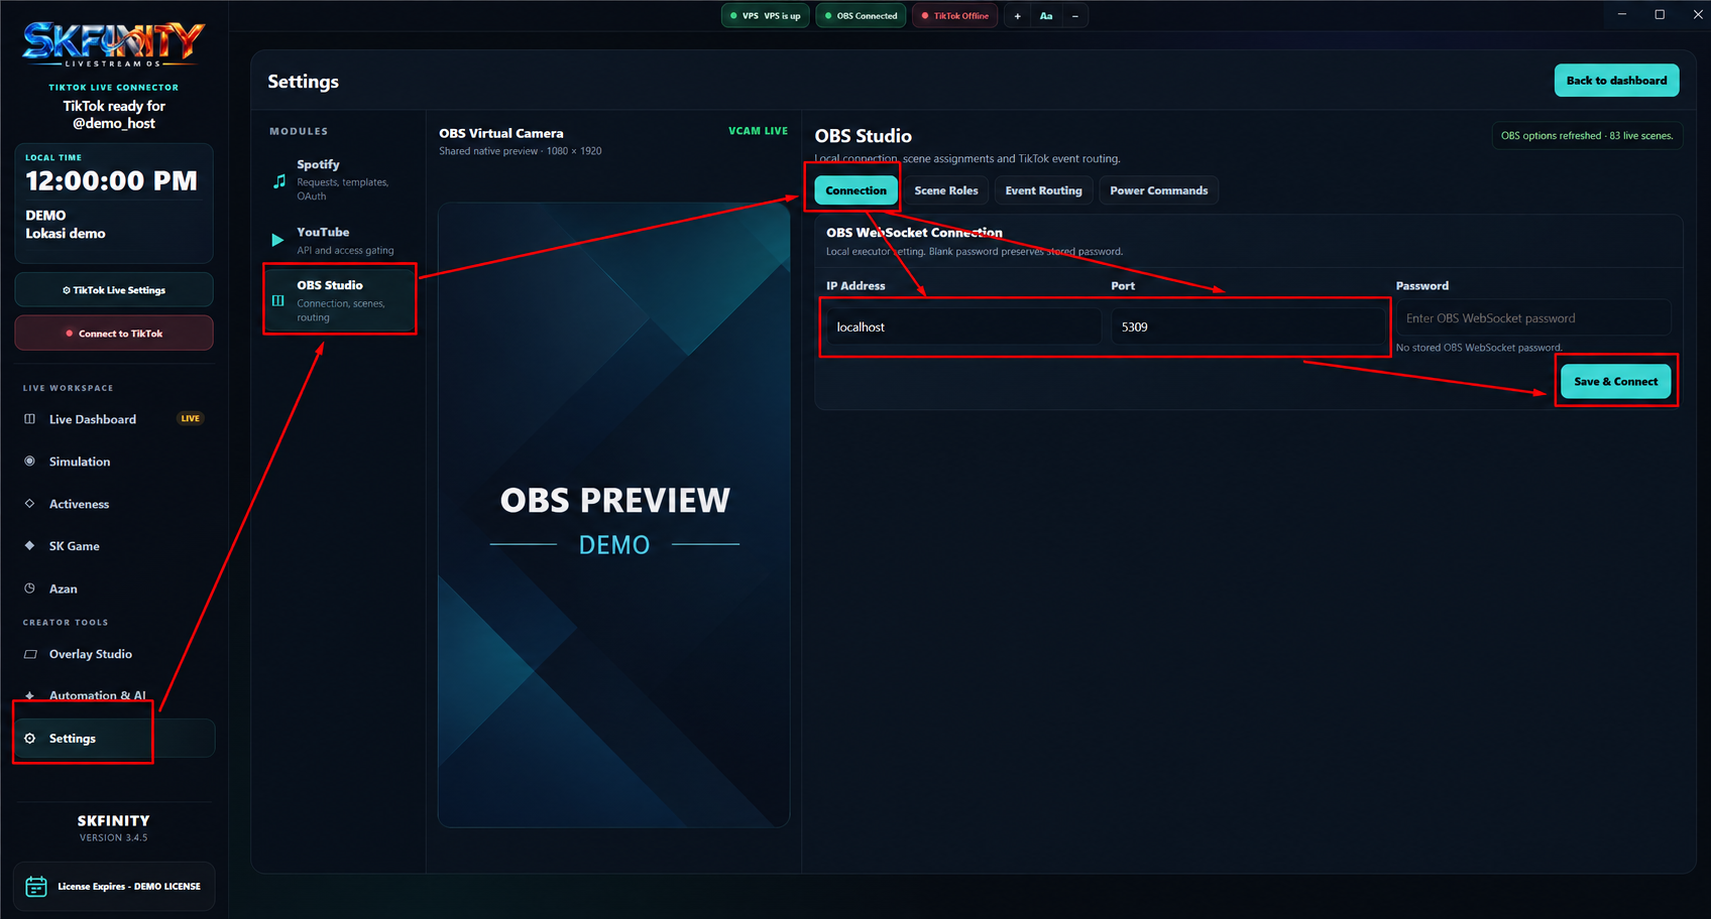The height and width of the screenshot is (919, 1711).
Task: Click Save & Connect button
Action: [1615, 381]
